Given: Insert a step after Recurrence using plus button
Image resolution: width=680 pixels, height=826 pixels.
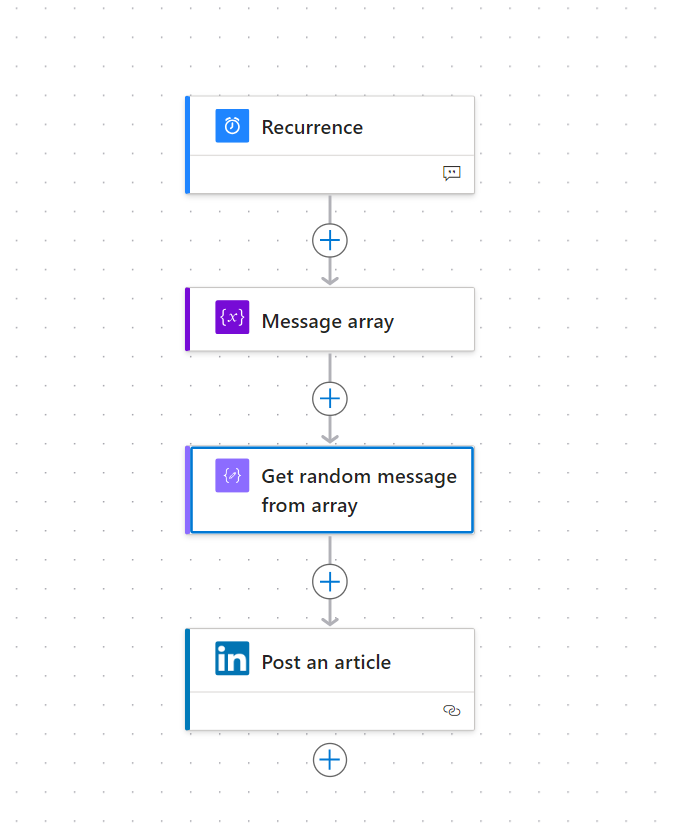Looking at the screenshot, I should [x=330, y=240].
